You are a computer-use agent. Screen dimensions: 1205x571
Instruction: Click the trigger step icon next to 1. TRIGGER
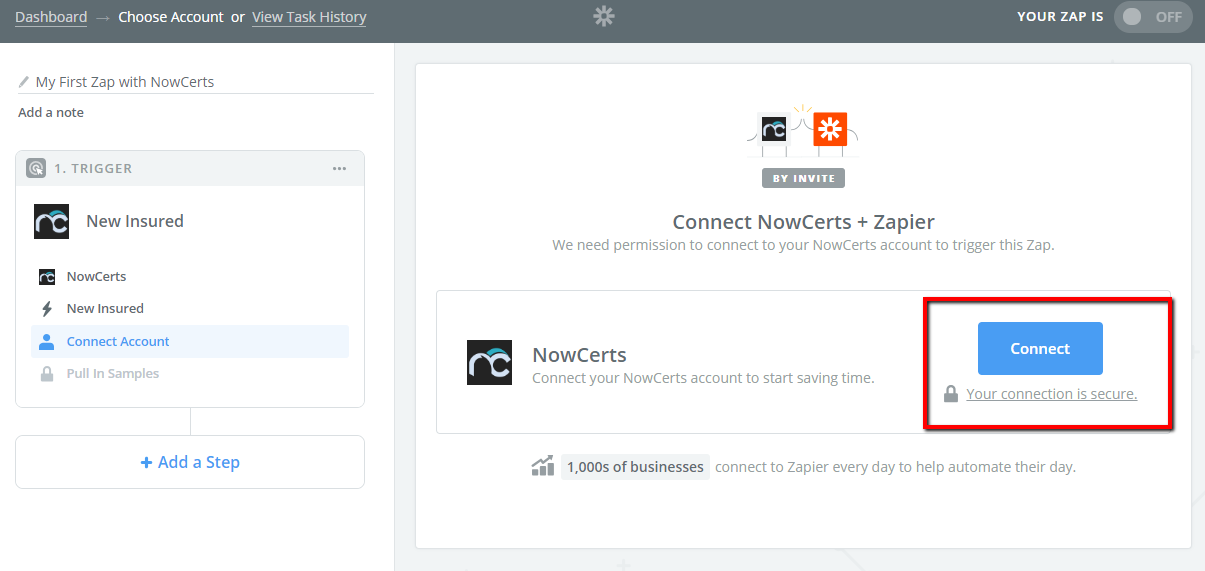click(x=36, y=168)
